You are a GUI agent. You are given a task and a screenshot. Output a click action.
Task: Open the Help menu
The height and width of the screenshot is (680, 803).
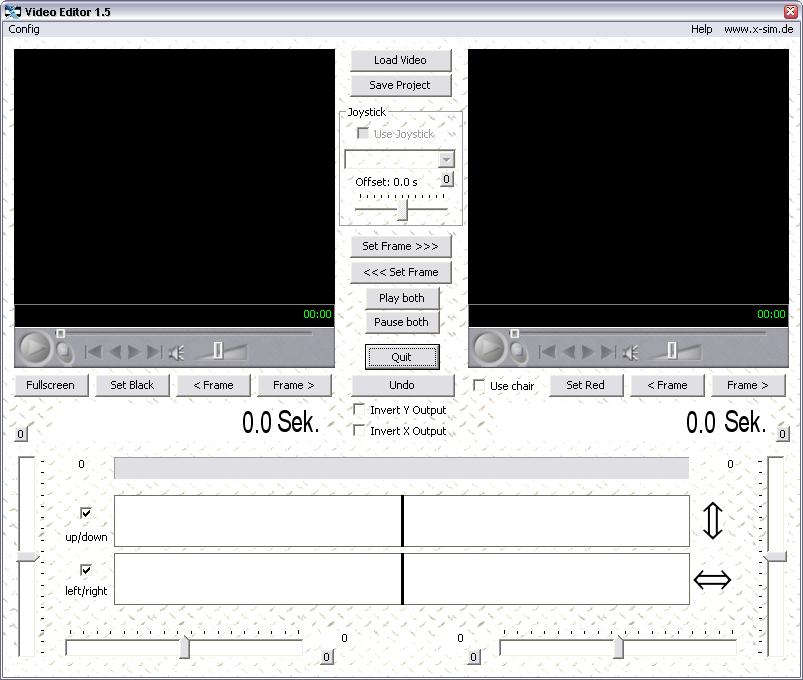(x=701, y=29)
